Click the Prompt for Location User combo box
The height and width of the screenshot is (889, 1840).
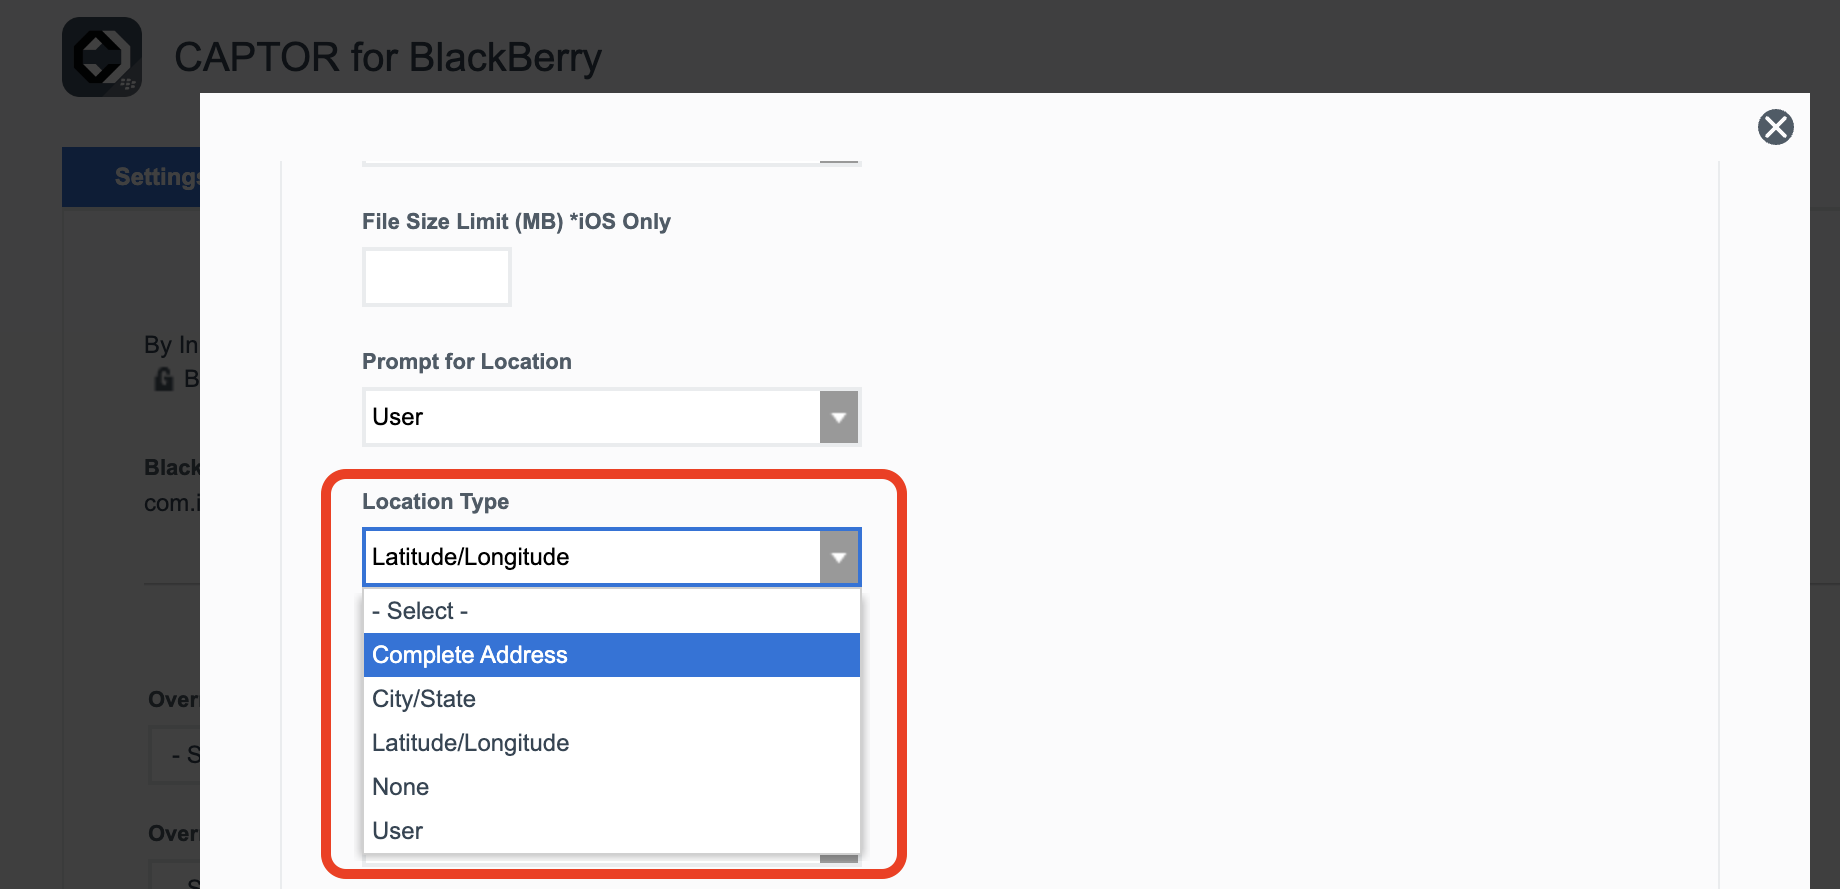611,417
